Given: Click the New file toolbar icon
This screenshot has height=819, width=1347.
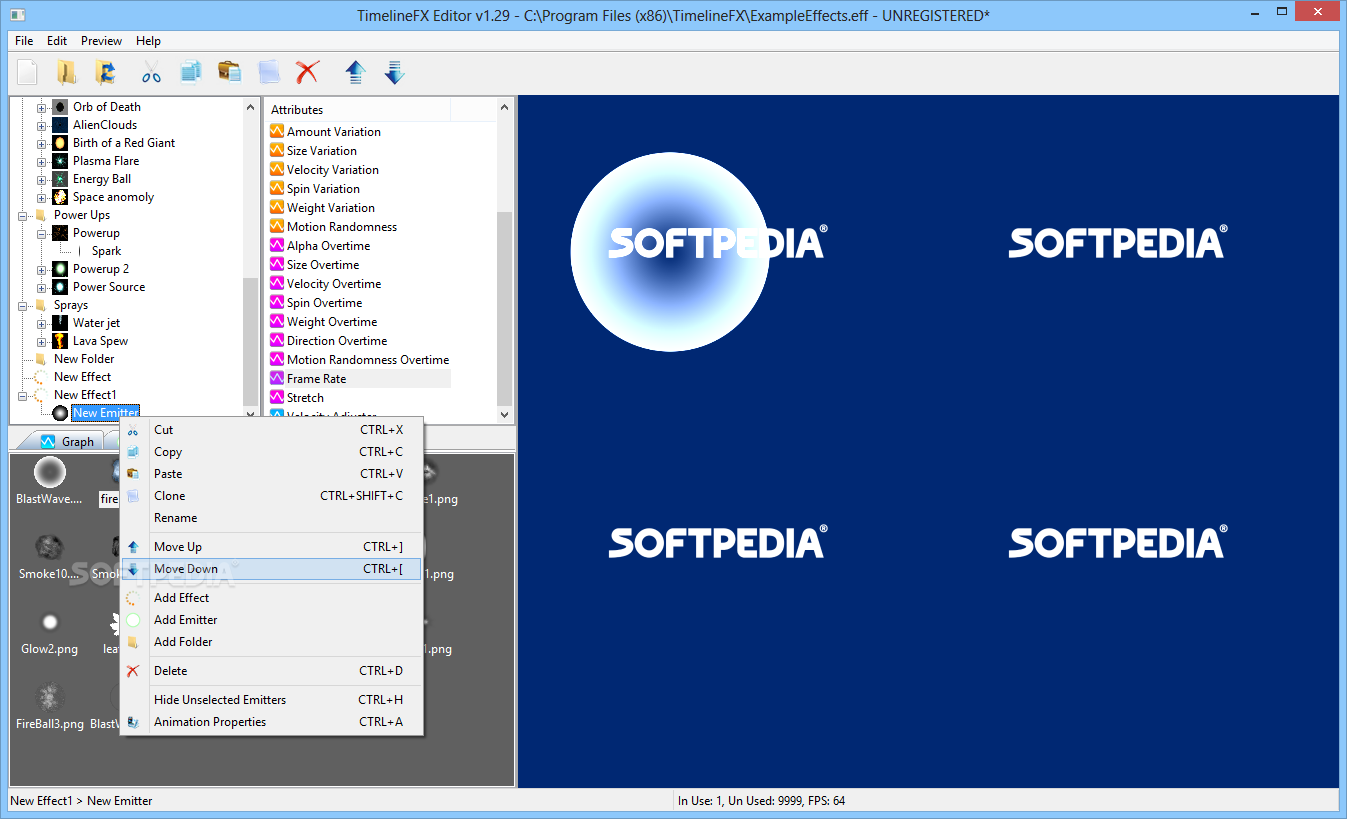Looking at the screenshot, I should click(x=28, y=72).
